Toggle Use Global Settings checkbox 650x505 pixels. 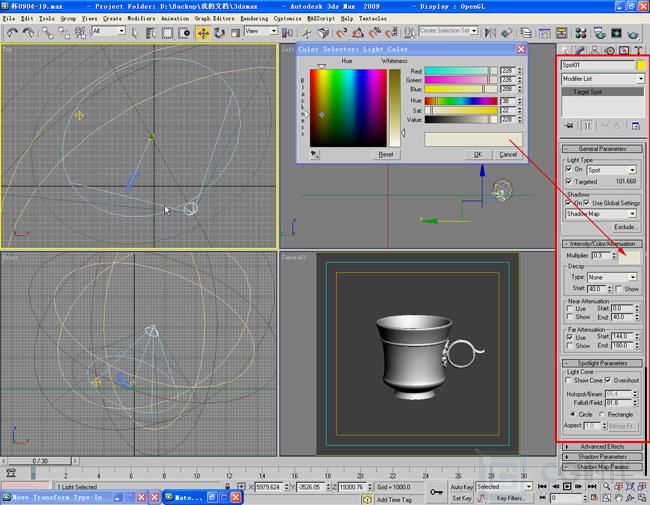point(587,203)
